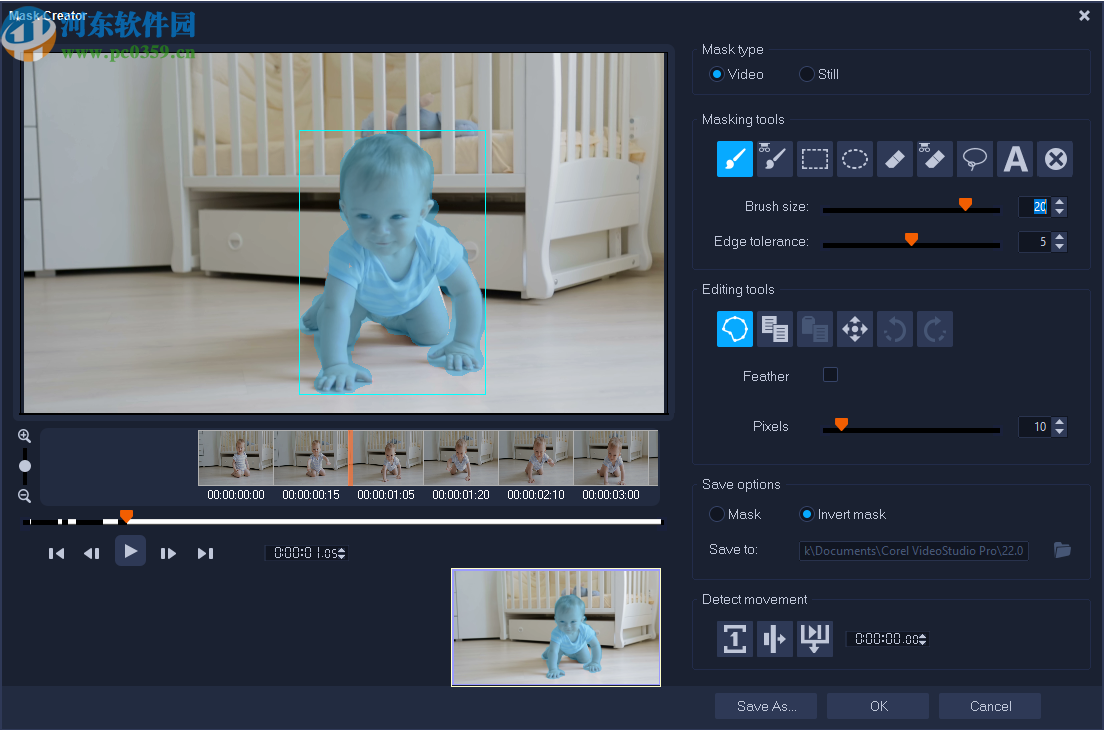
Task: Toggle the Feather checkbox
Action: pyautogui.click(x=830, y=375)
